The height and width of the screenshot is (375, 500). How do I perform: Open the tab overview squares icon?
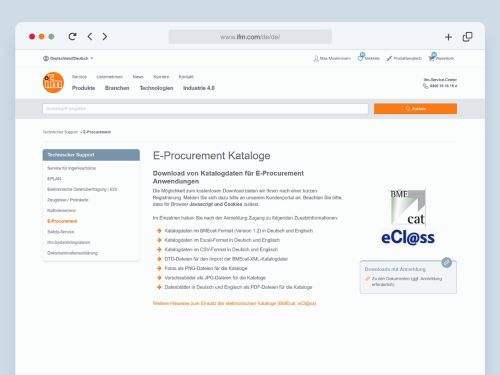tap(467, 37)
